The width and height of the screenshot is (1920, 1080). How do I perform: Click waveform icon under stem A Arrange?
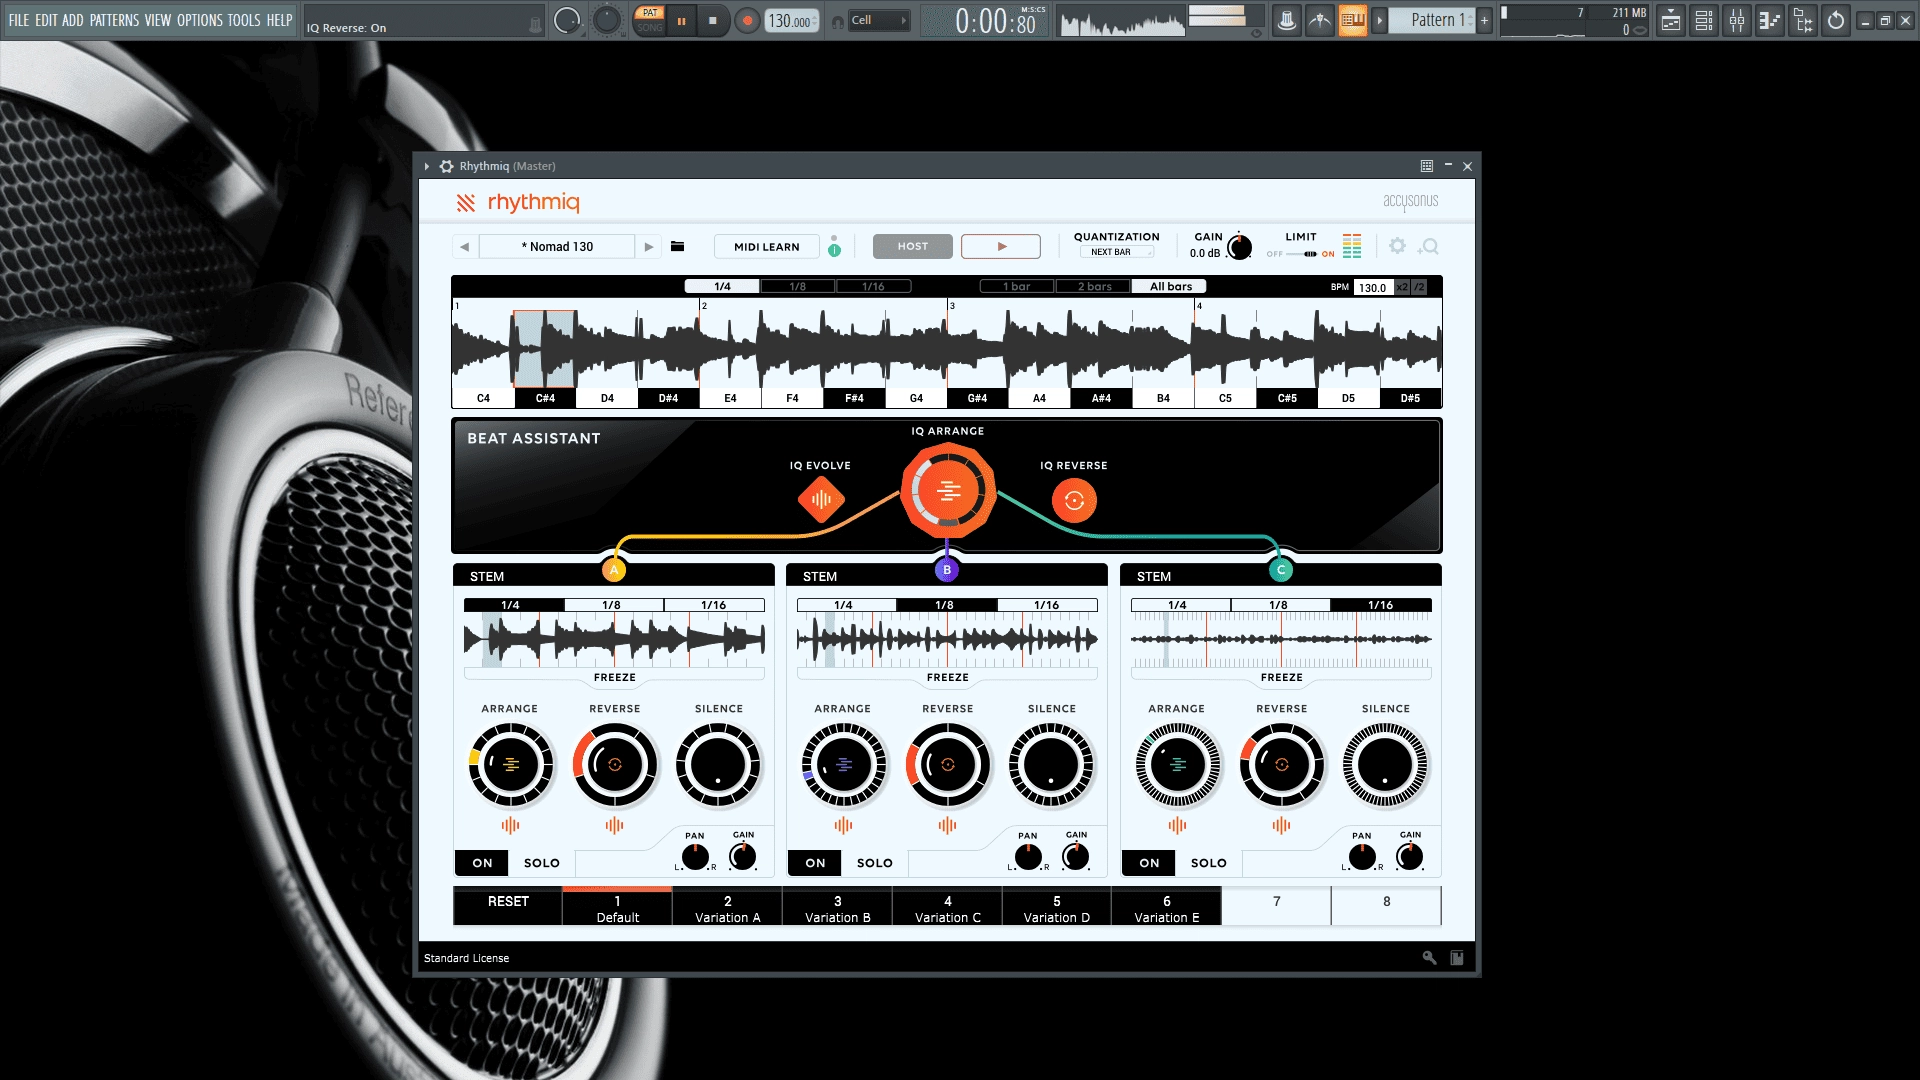(510, 825)
